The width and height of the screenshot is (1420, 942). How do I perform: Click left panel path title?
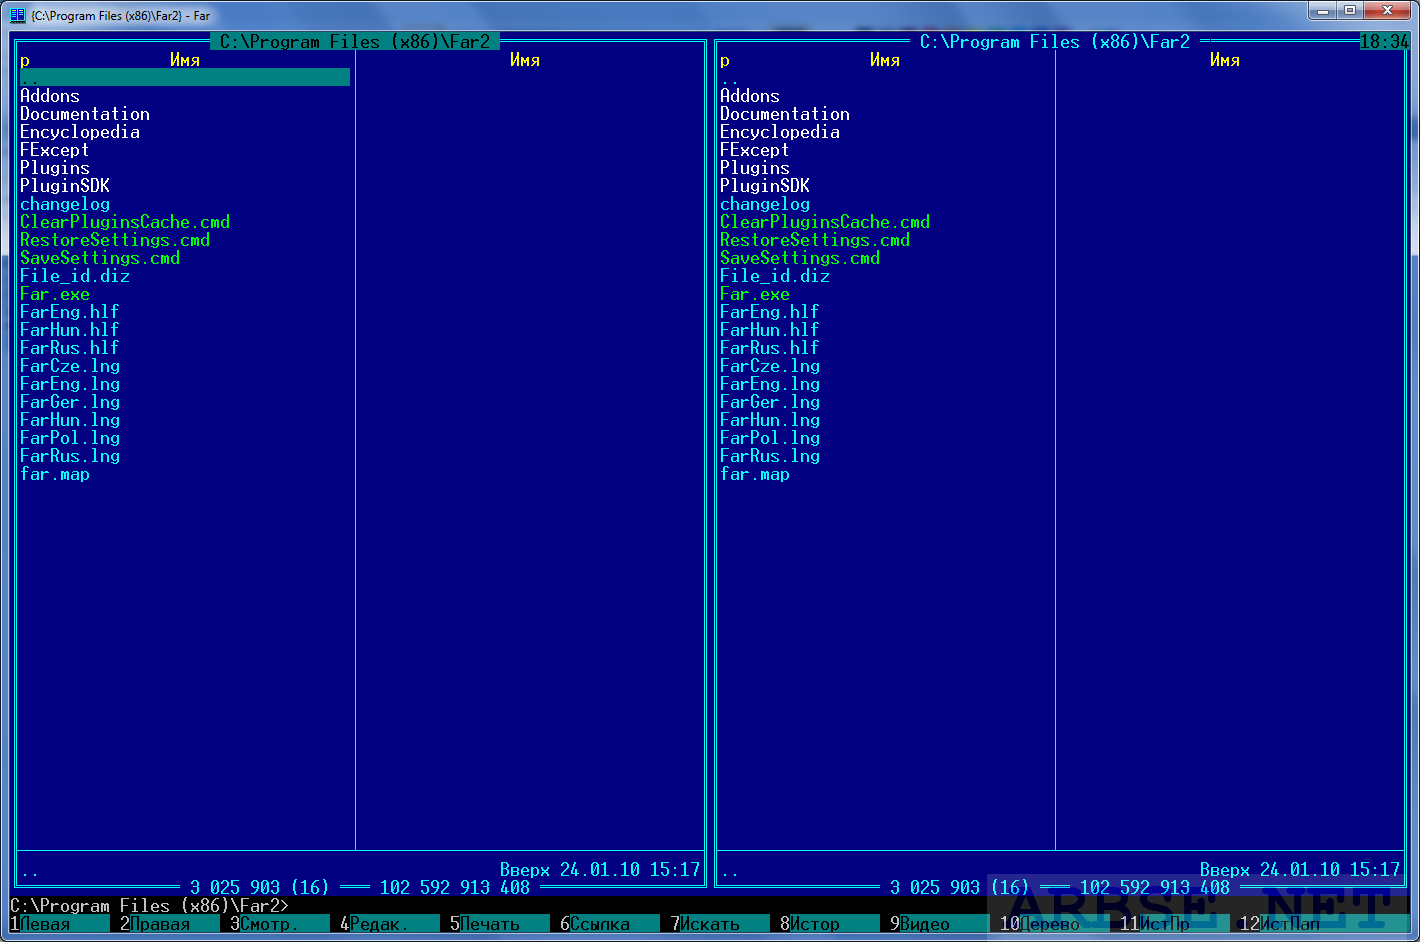click(x=355, y=42)
